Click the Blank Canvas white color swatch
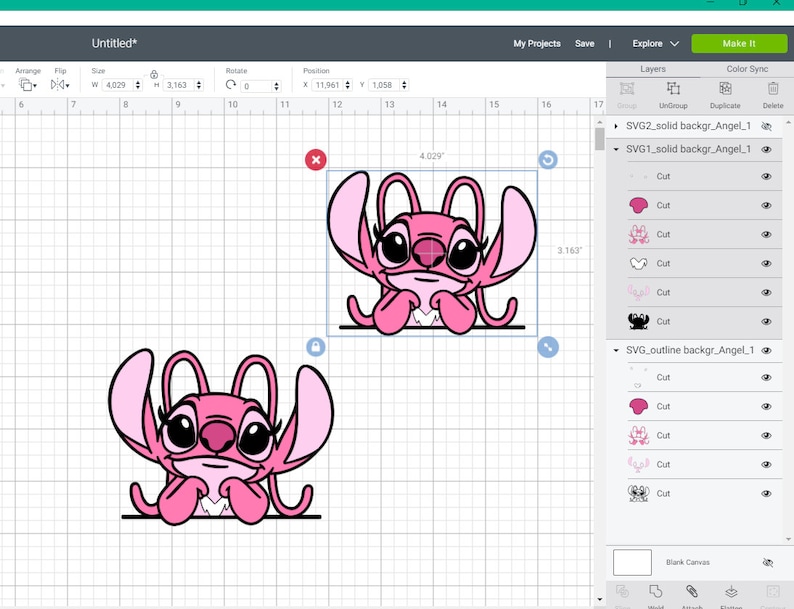 tap(632, 562)
